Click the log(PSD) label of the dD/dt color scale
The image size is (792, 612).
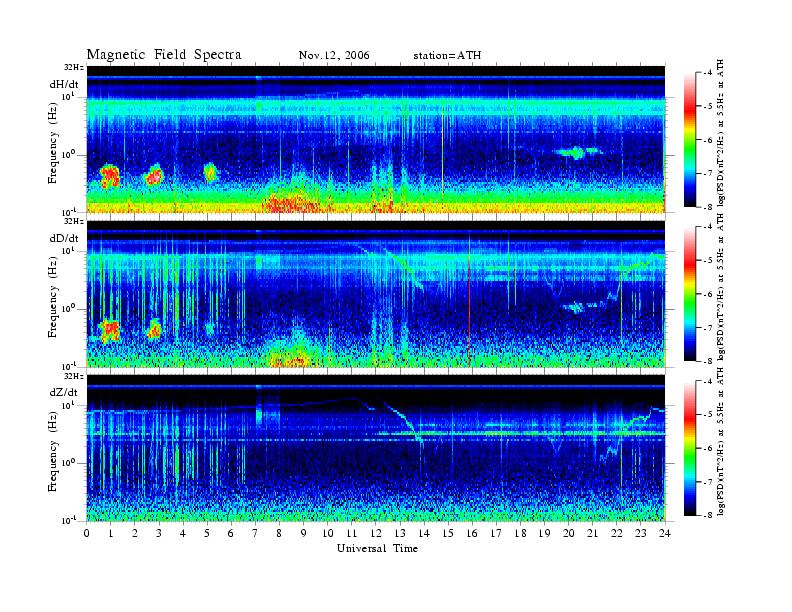pyautogui.click(x=721, y=287)
